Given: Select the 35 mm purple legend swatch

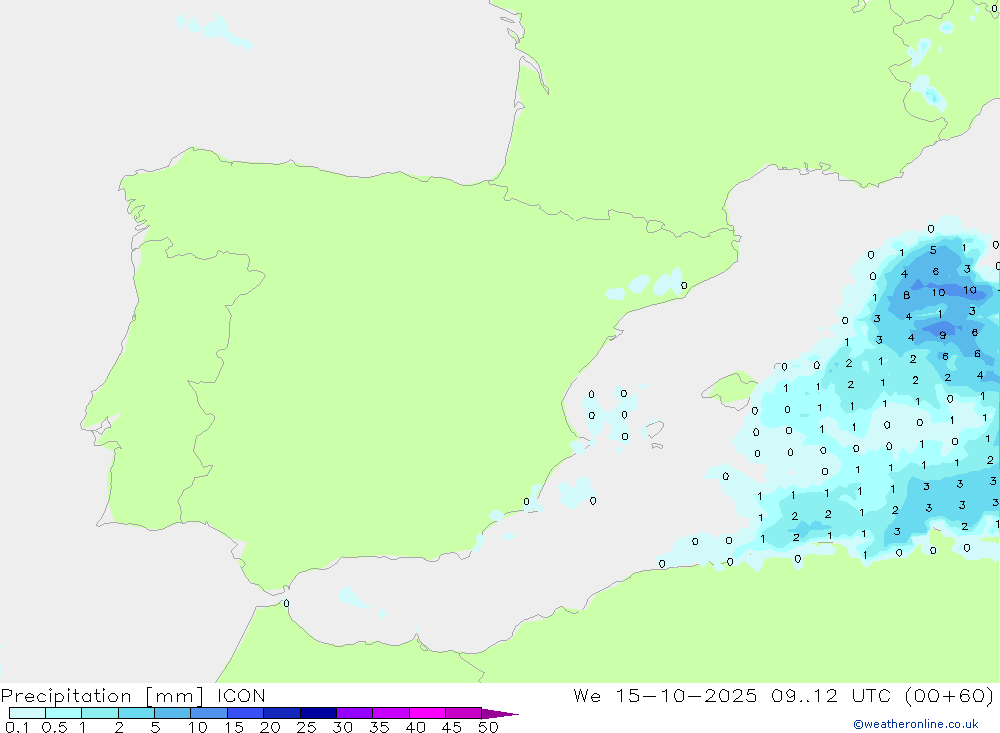Looking at the screenshot, I should 390,713.
